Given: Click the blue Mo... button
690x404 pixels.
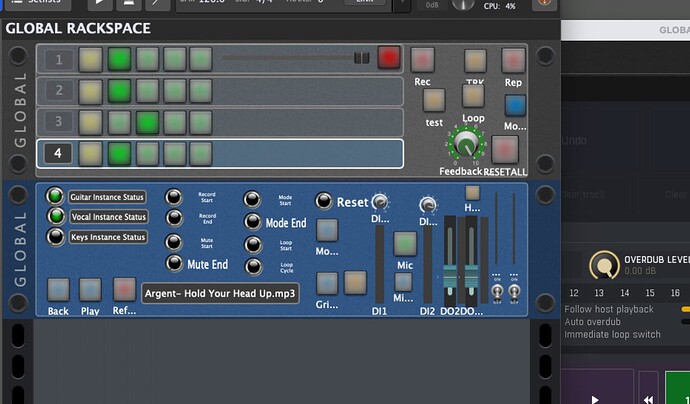Looking at the screenshot, I should click(515, 106).
